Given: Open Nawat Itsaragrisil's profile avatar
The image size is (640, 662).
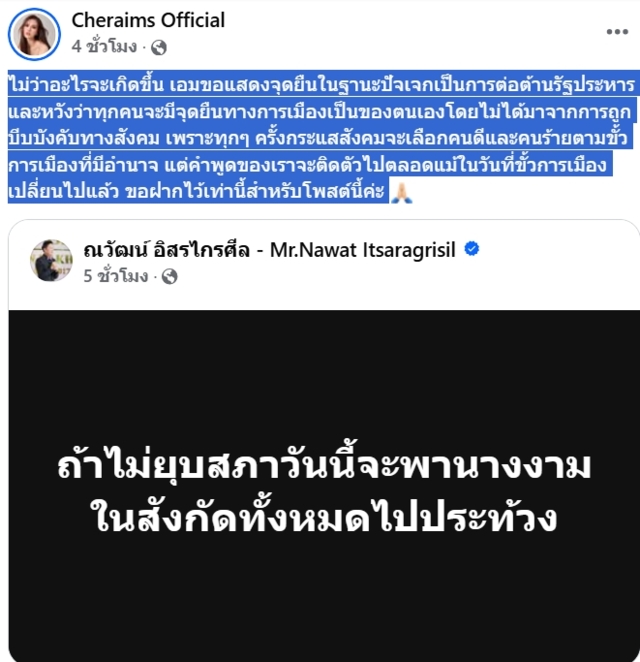Looking at the screenshot, I should click(51, 260).
